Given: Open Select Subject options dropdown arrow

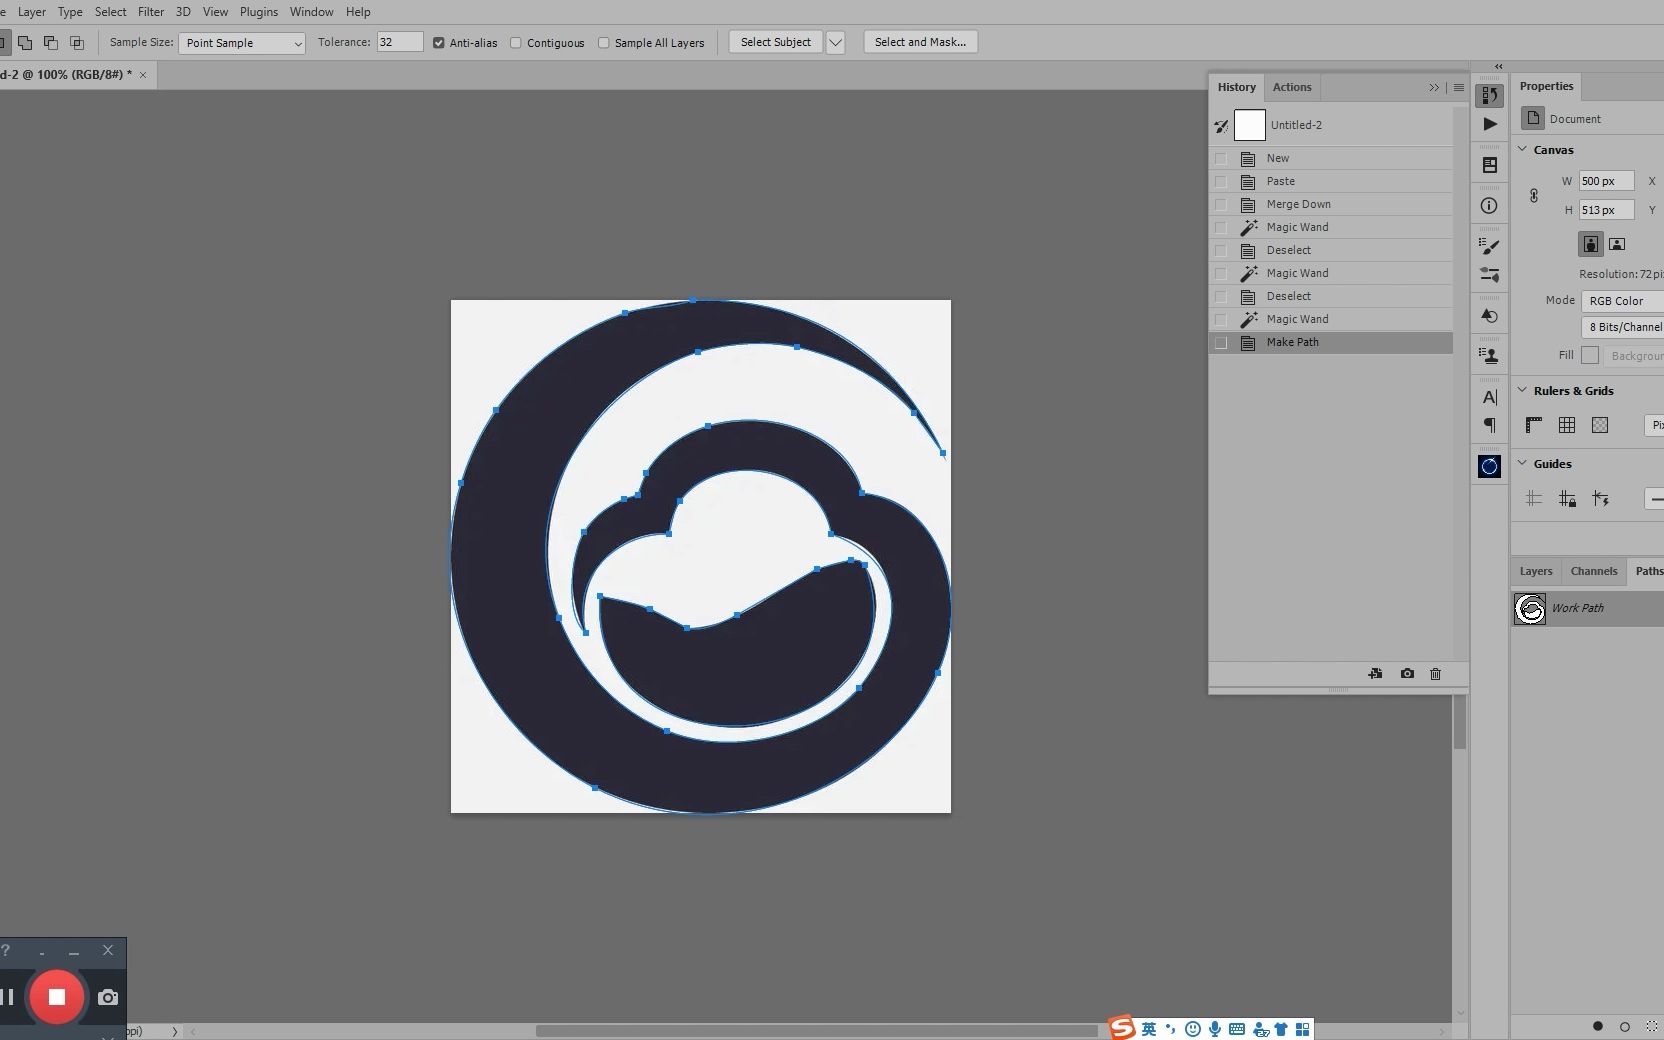Looking at the screenshot, I should coord(836,42).
